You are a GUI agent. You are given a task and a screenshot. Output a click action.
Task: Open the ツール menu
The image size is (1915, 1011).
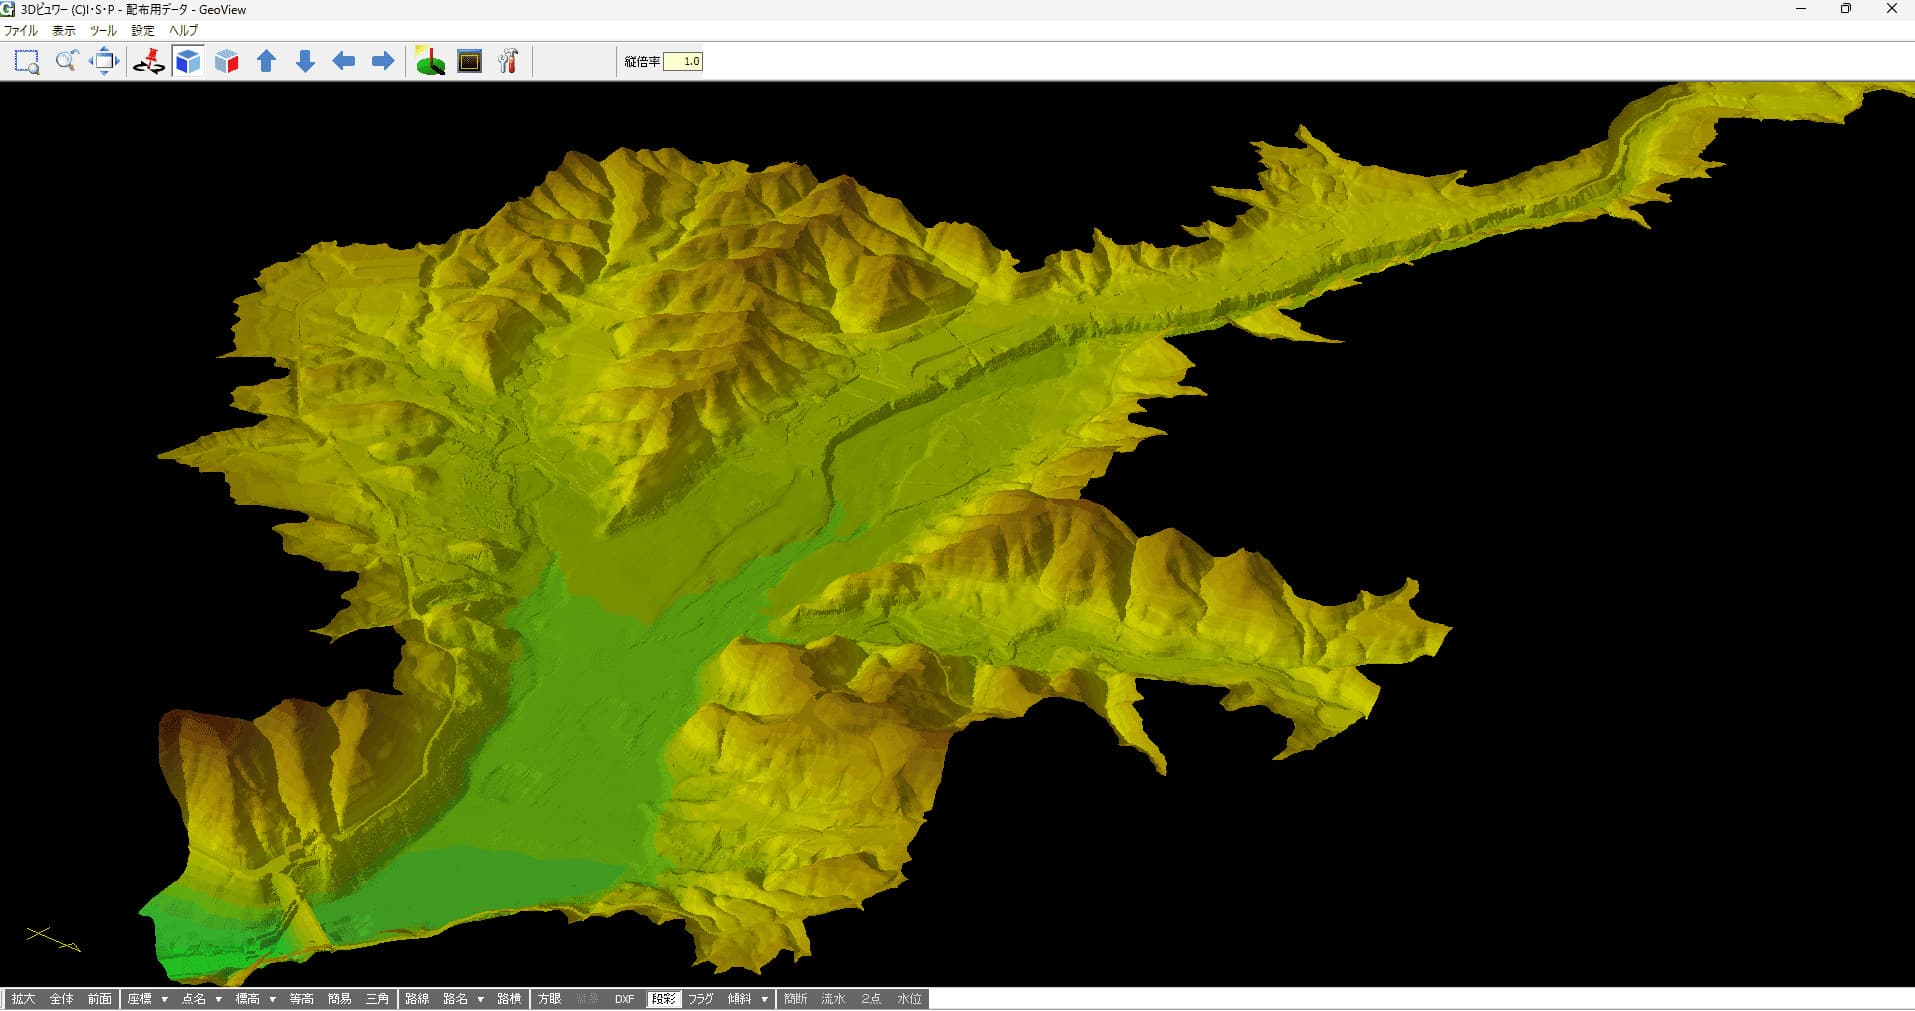pyautogui.click(x=103, y=31)
